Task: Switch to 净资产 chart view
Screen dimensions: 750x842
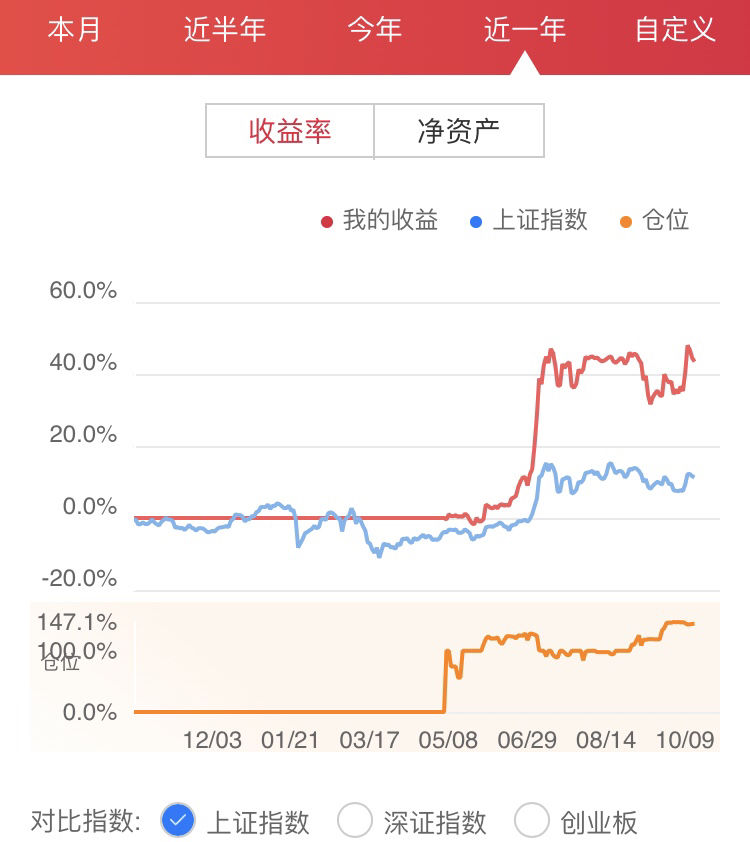Action: click(459, 131)
